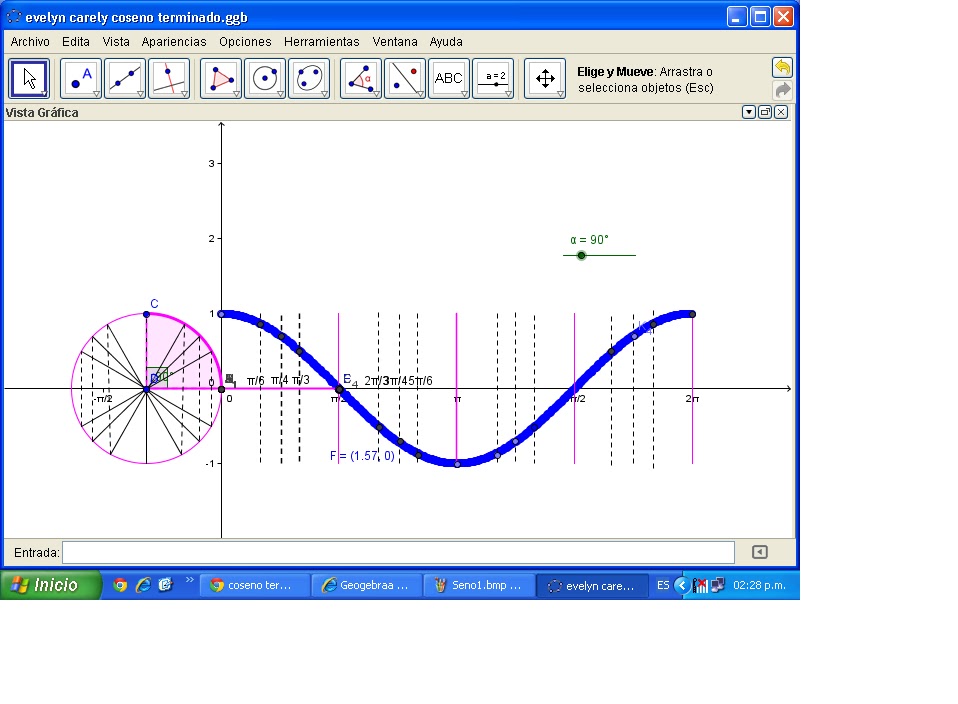Click the curve point at 2π endpoint

click(692, 314)
